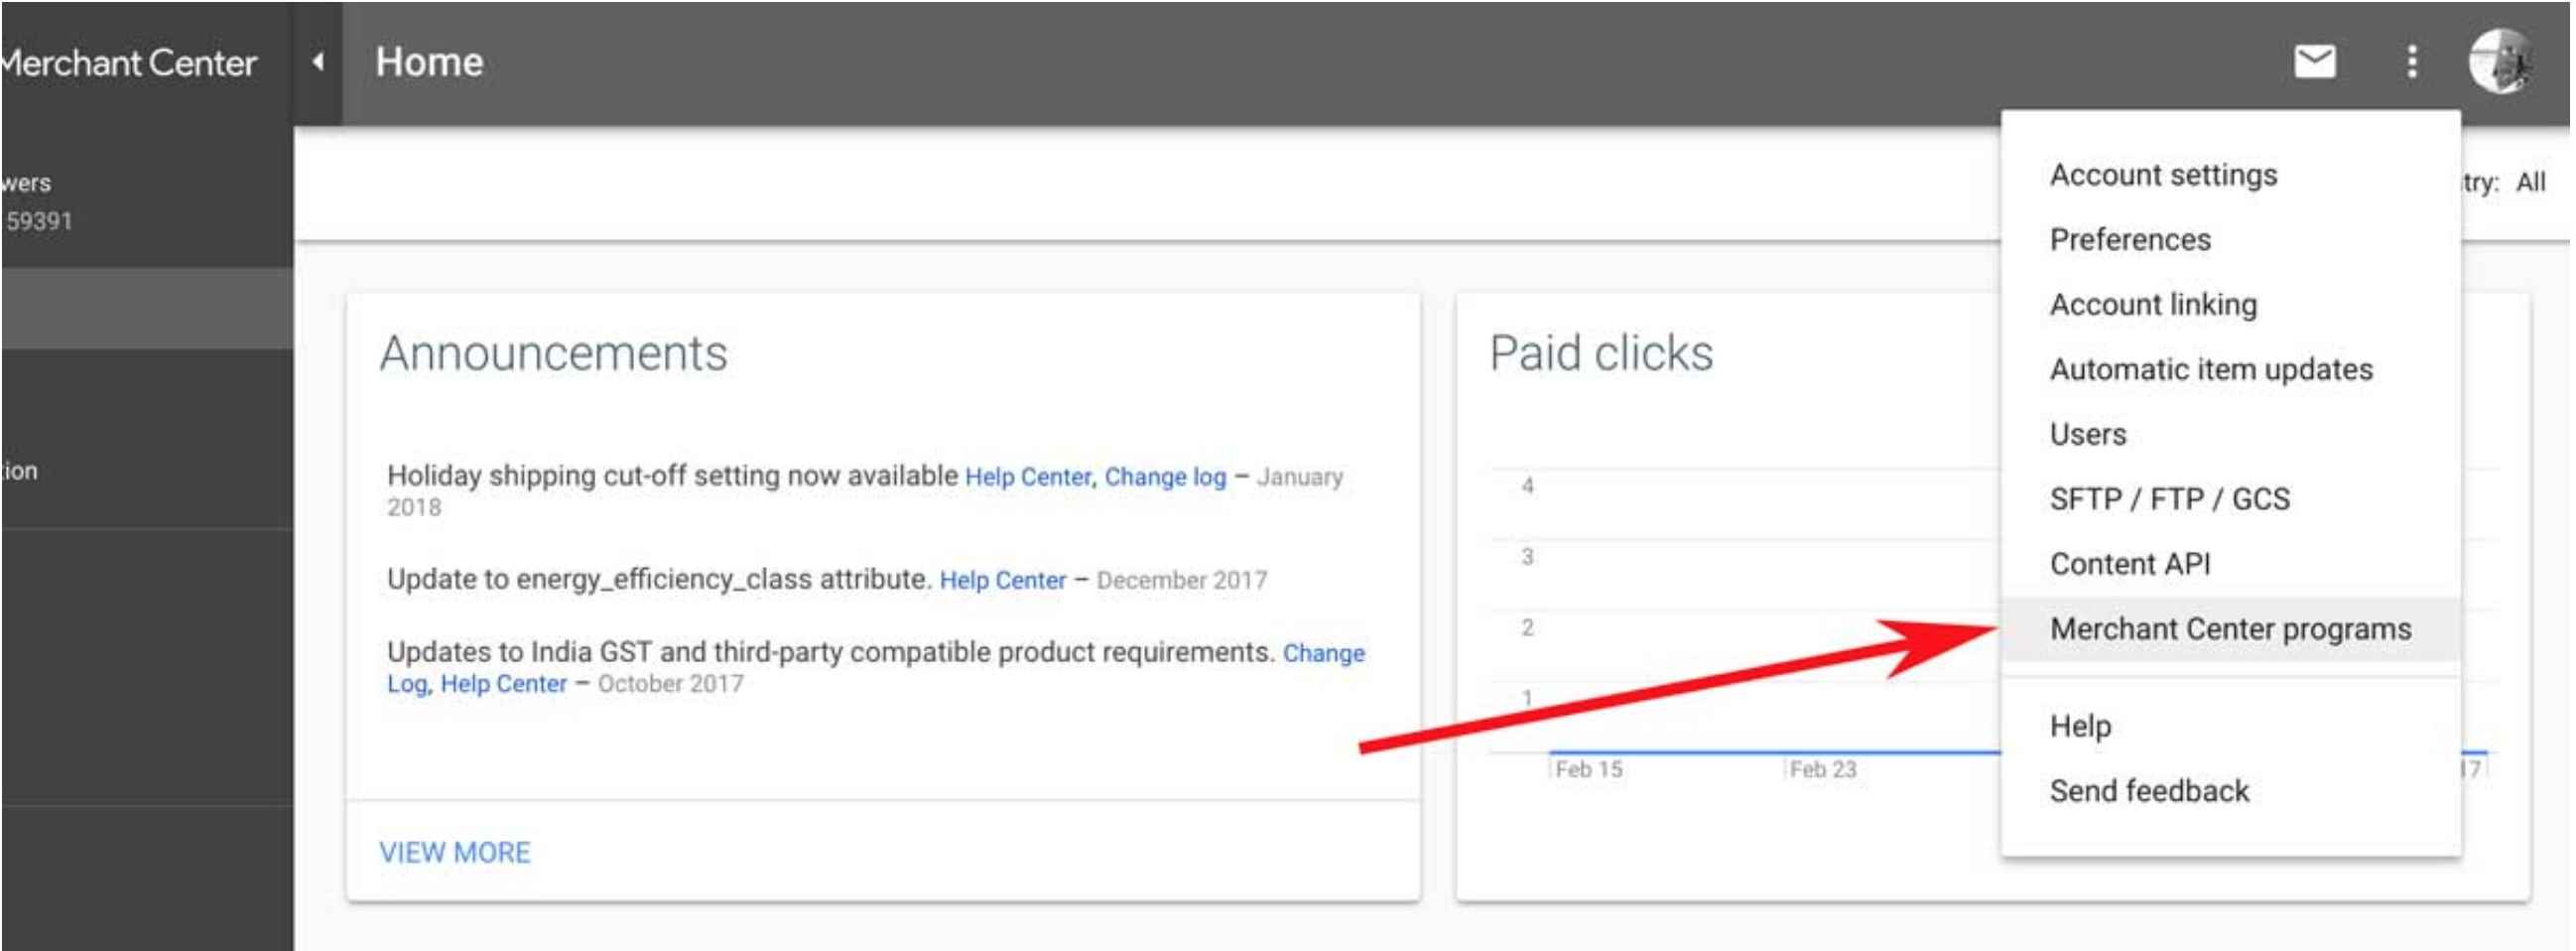2576x951 pixels.
Task: Open Help Center link for energy_efficiency_class
Action: [x=1003, y=580]
